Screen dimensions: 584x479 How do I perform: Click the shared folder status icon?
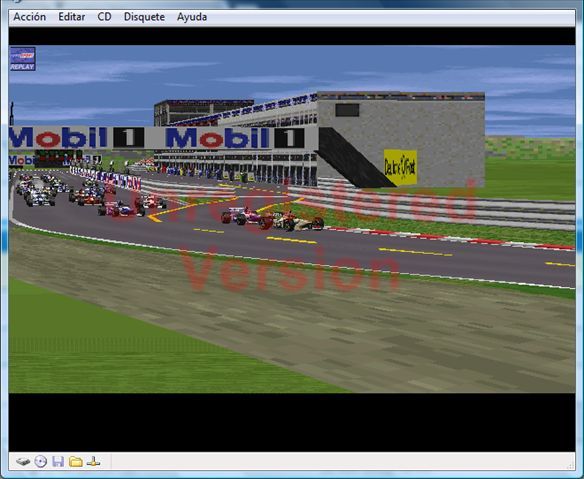pyautogui.click(x=76, y=462)
